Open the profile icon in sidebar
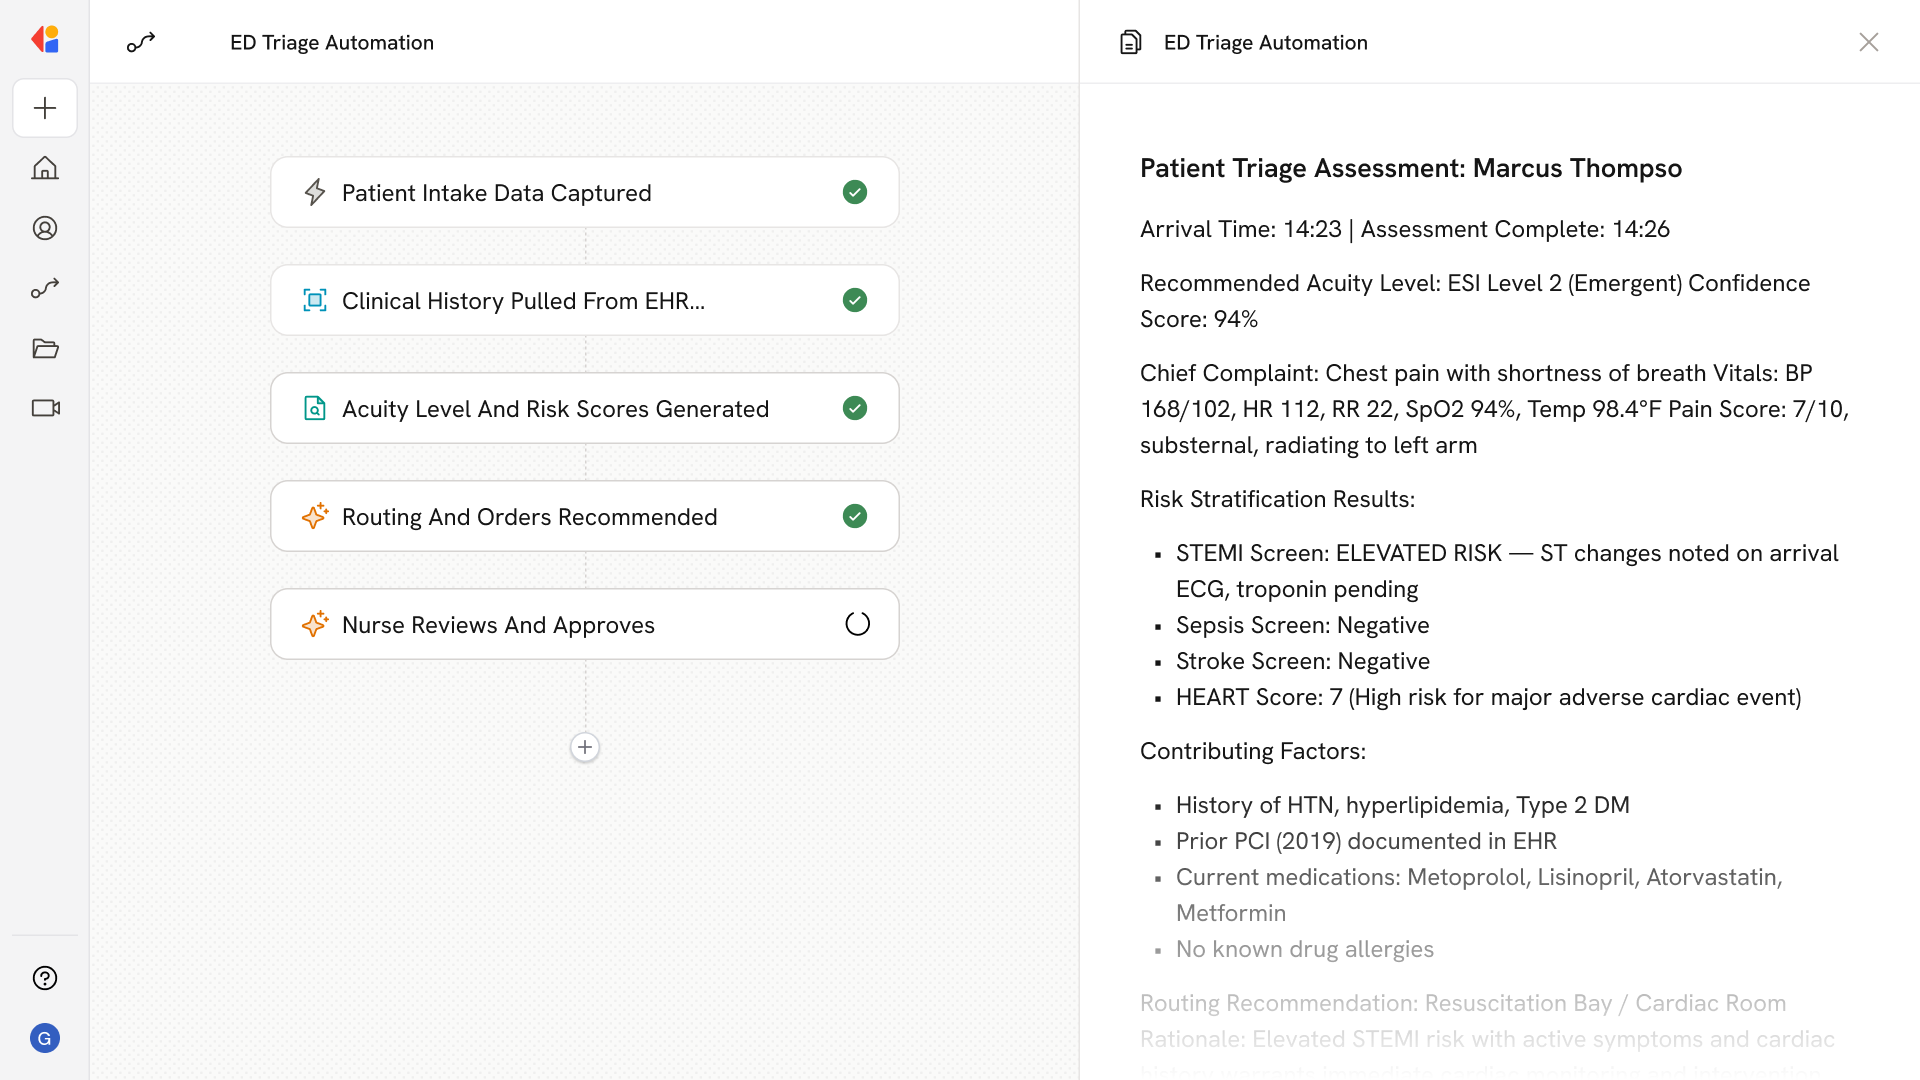Screen dimensions: 1920x1080 45,228
